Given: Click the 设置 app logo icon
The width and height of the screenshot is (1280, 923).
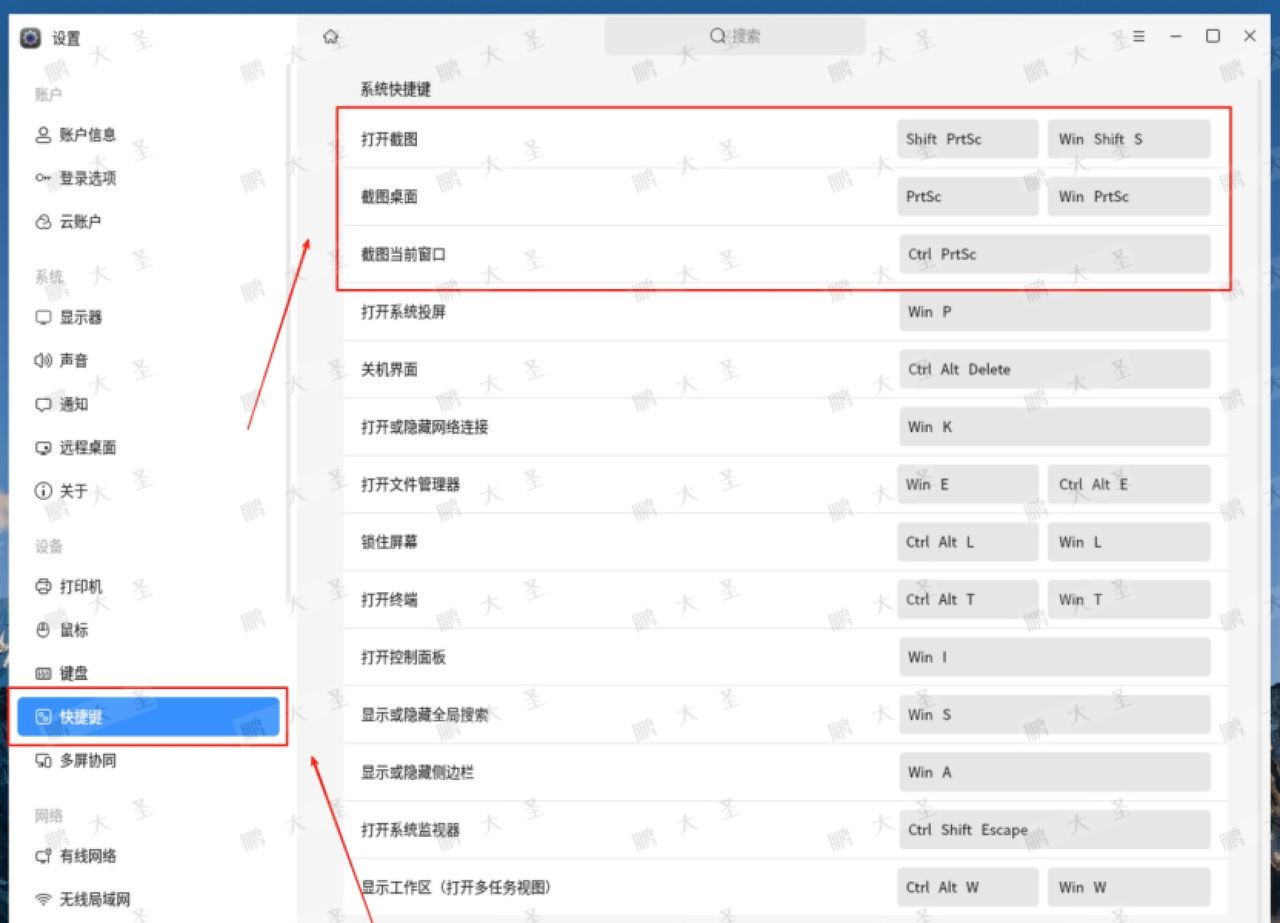Looking at the screenshot, I should pyautogui.click(x=30, y=38).
